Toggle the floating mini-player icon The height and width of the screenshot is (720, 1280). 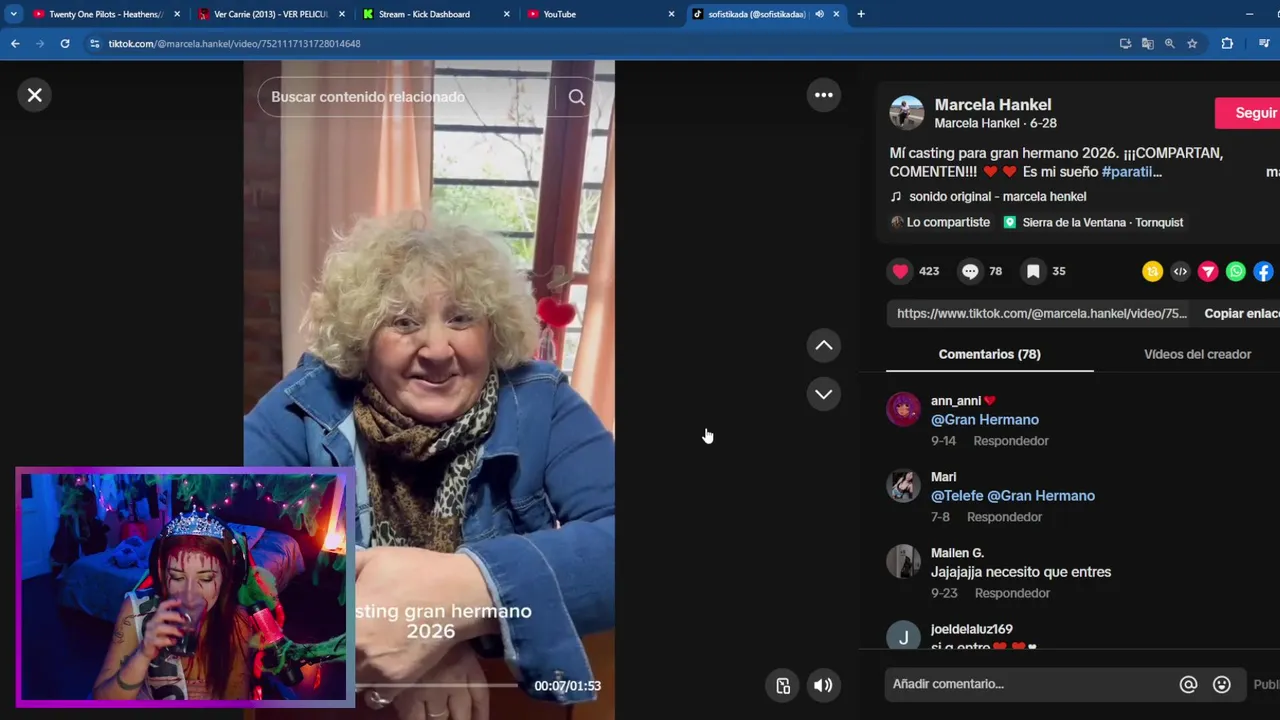click(783, 685)
